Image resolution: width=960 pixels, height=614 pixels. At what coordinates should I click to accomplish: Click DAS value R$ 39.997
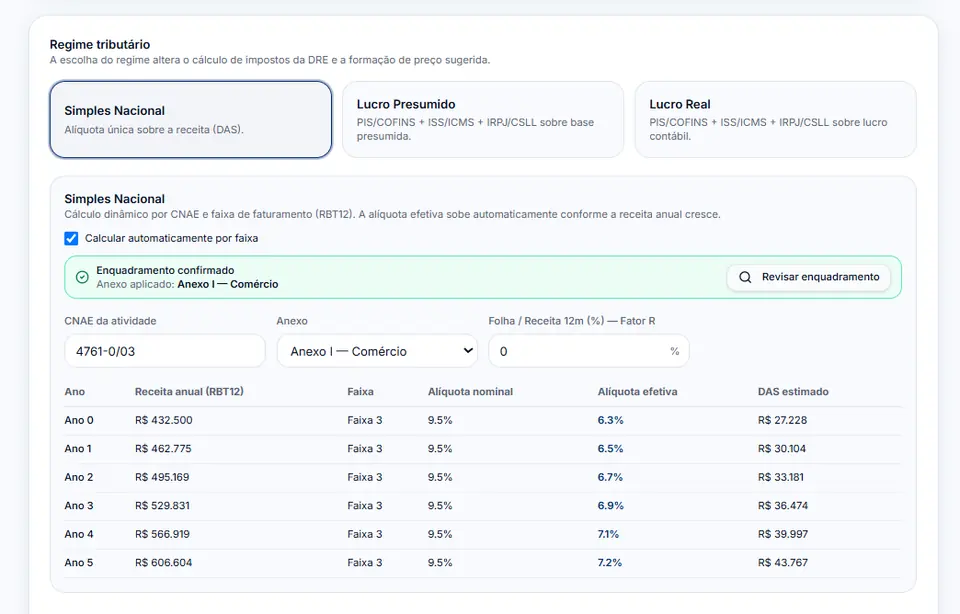[783, 534]
